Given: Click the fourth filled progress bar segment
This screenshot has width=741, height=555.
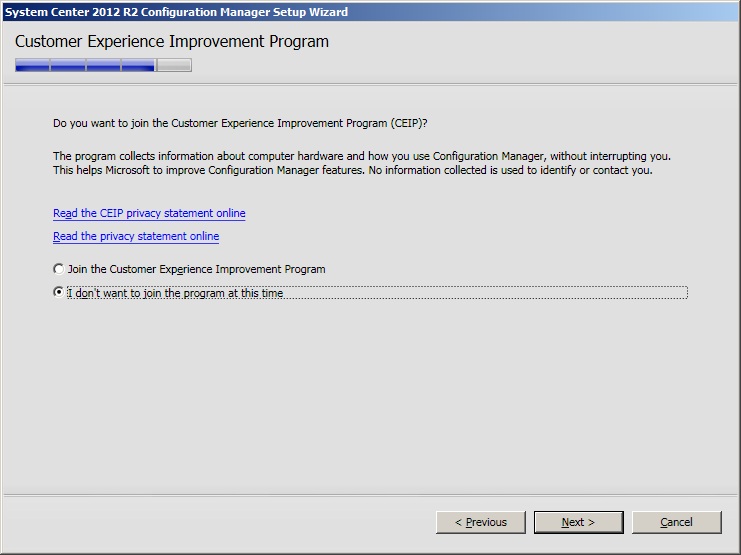Looking at the screenshot, I should (138, 66).
